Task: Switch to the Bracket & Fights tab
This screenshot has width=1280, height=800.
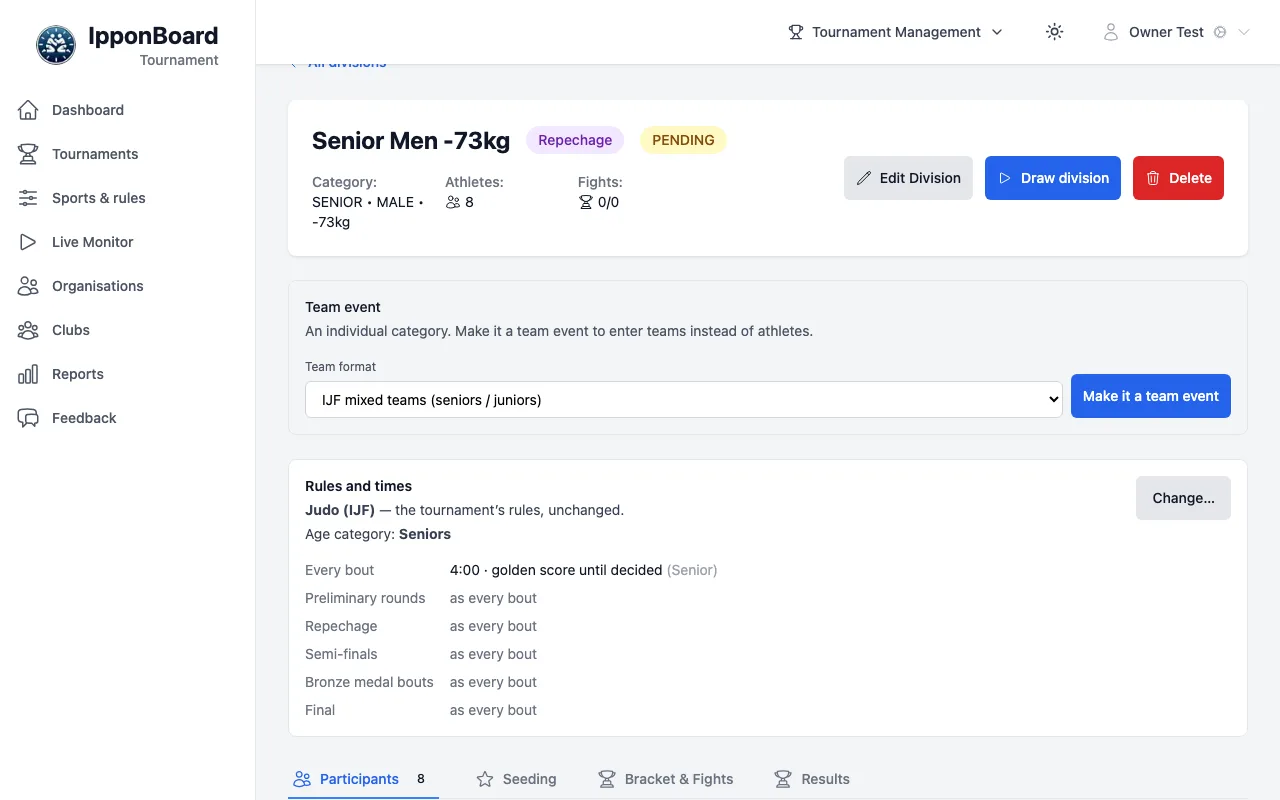Action: tap(665, 779)
